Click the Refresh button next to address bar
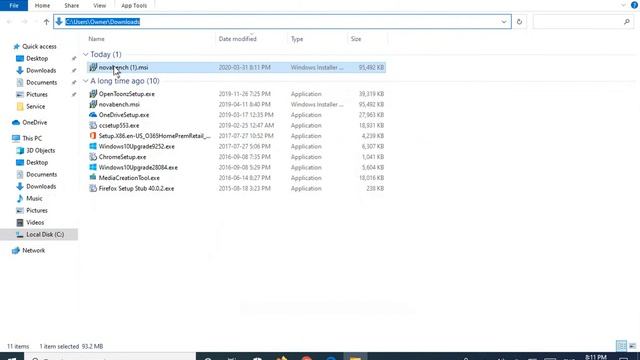Image resolution: width=640 pixels, height=360 pixels. [x=519, y=22]
